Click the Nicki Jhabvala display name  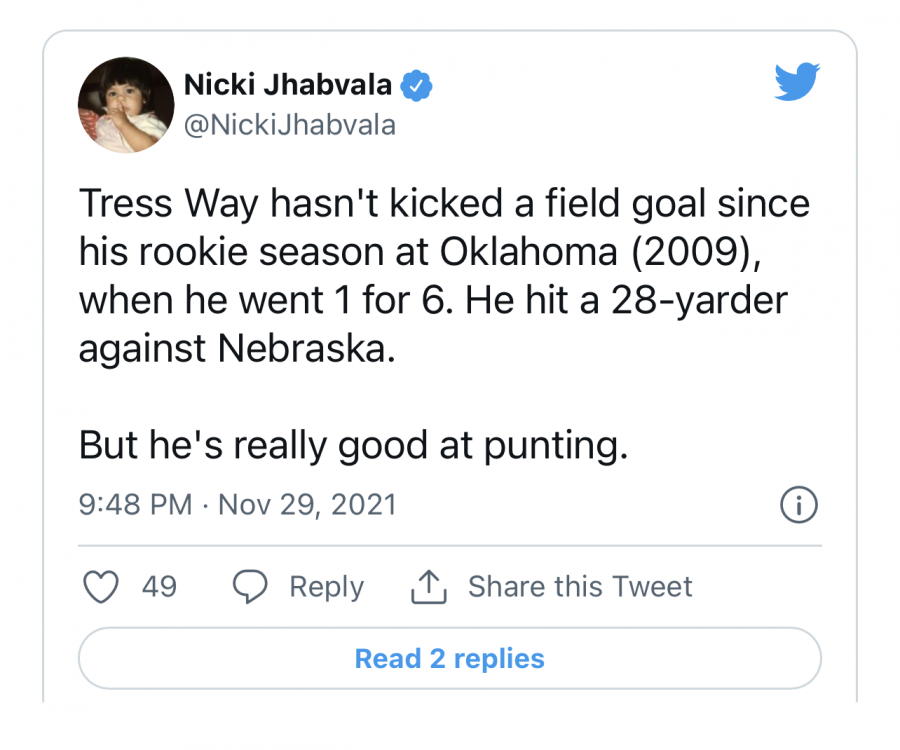(x=288, y=86)
